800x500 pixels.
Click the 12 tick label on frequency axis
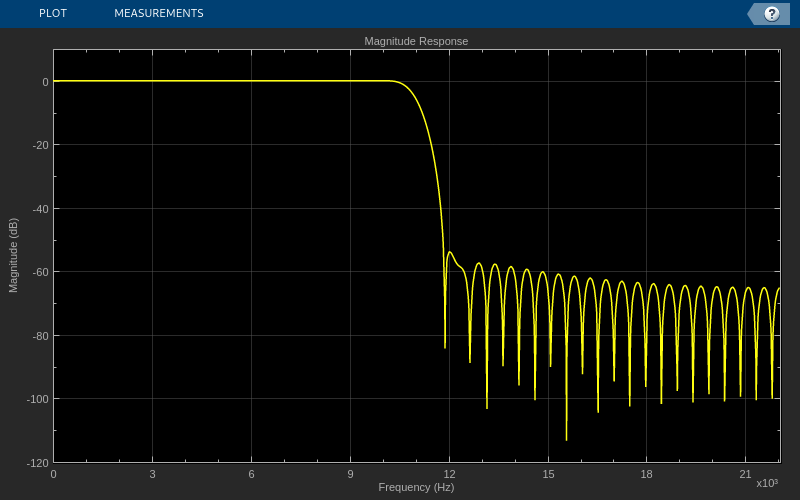coord(449,474)
